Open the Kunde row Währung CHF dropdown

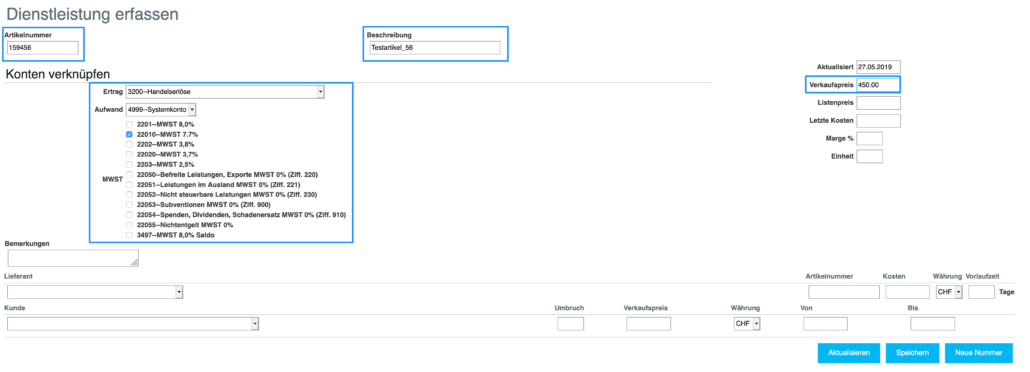pyautogui.click(x=747, y=323)
